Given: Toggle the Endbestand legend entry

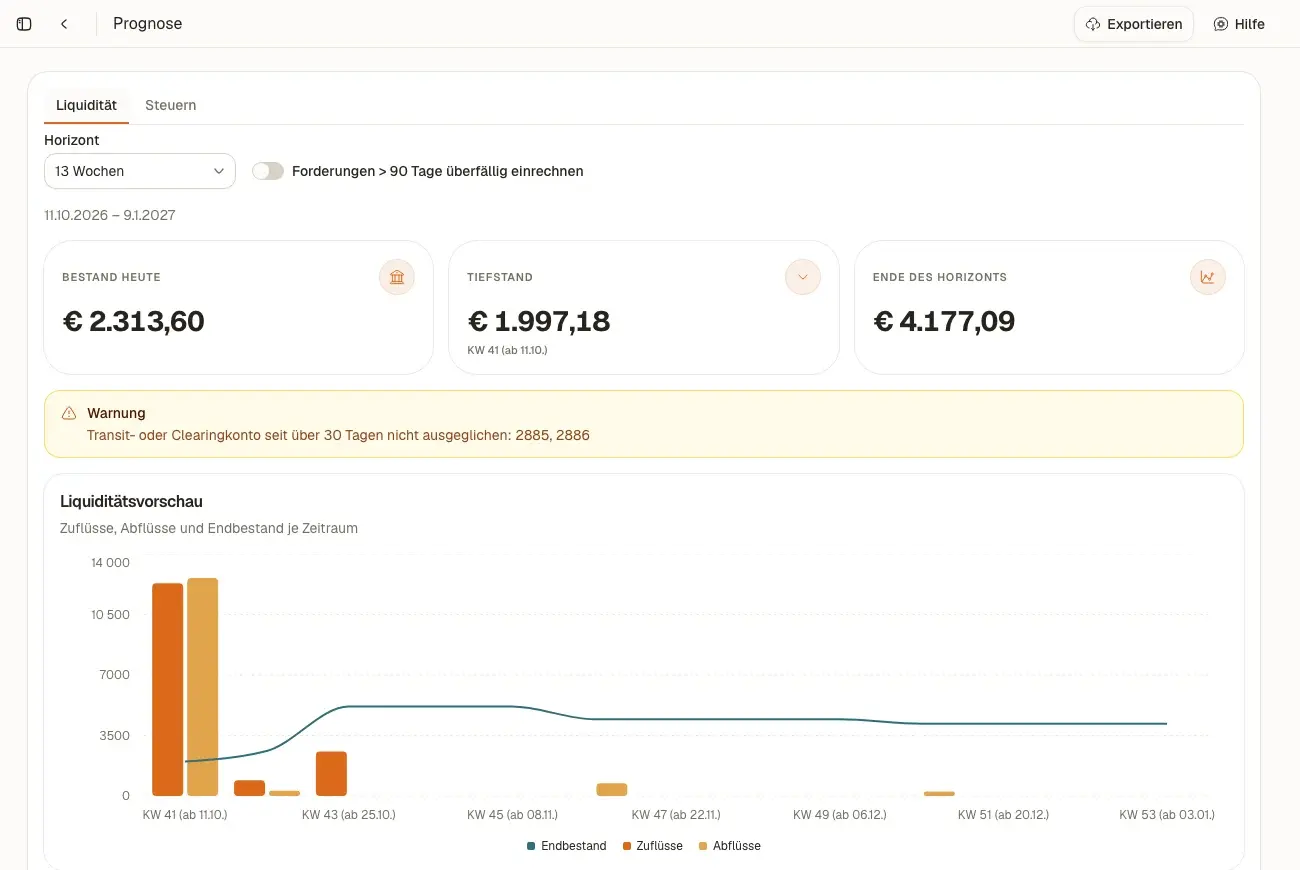Looking at the screenshot, I should pos(567,846).
